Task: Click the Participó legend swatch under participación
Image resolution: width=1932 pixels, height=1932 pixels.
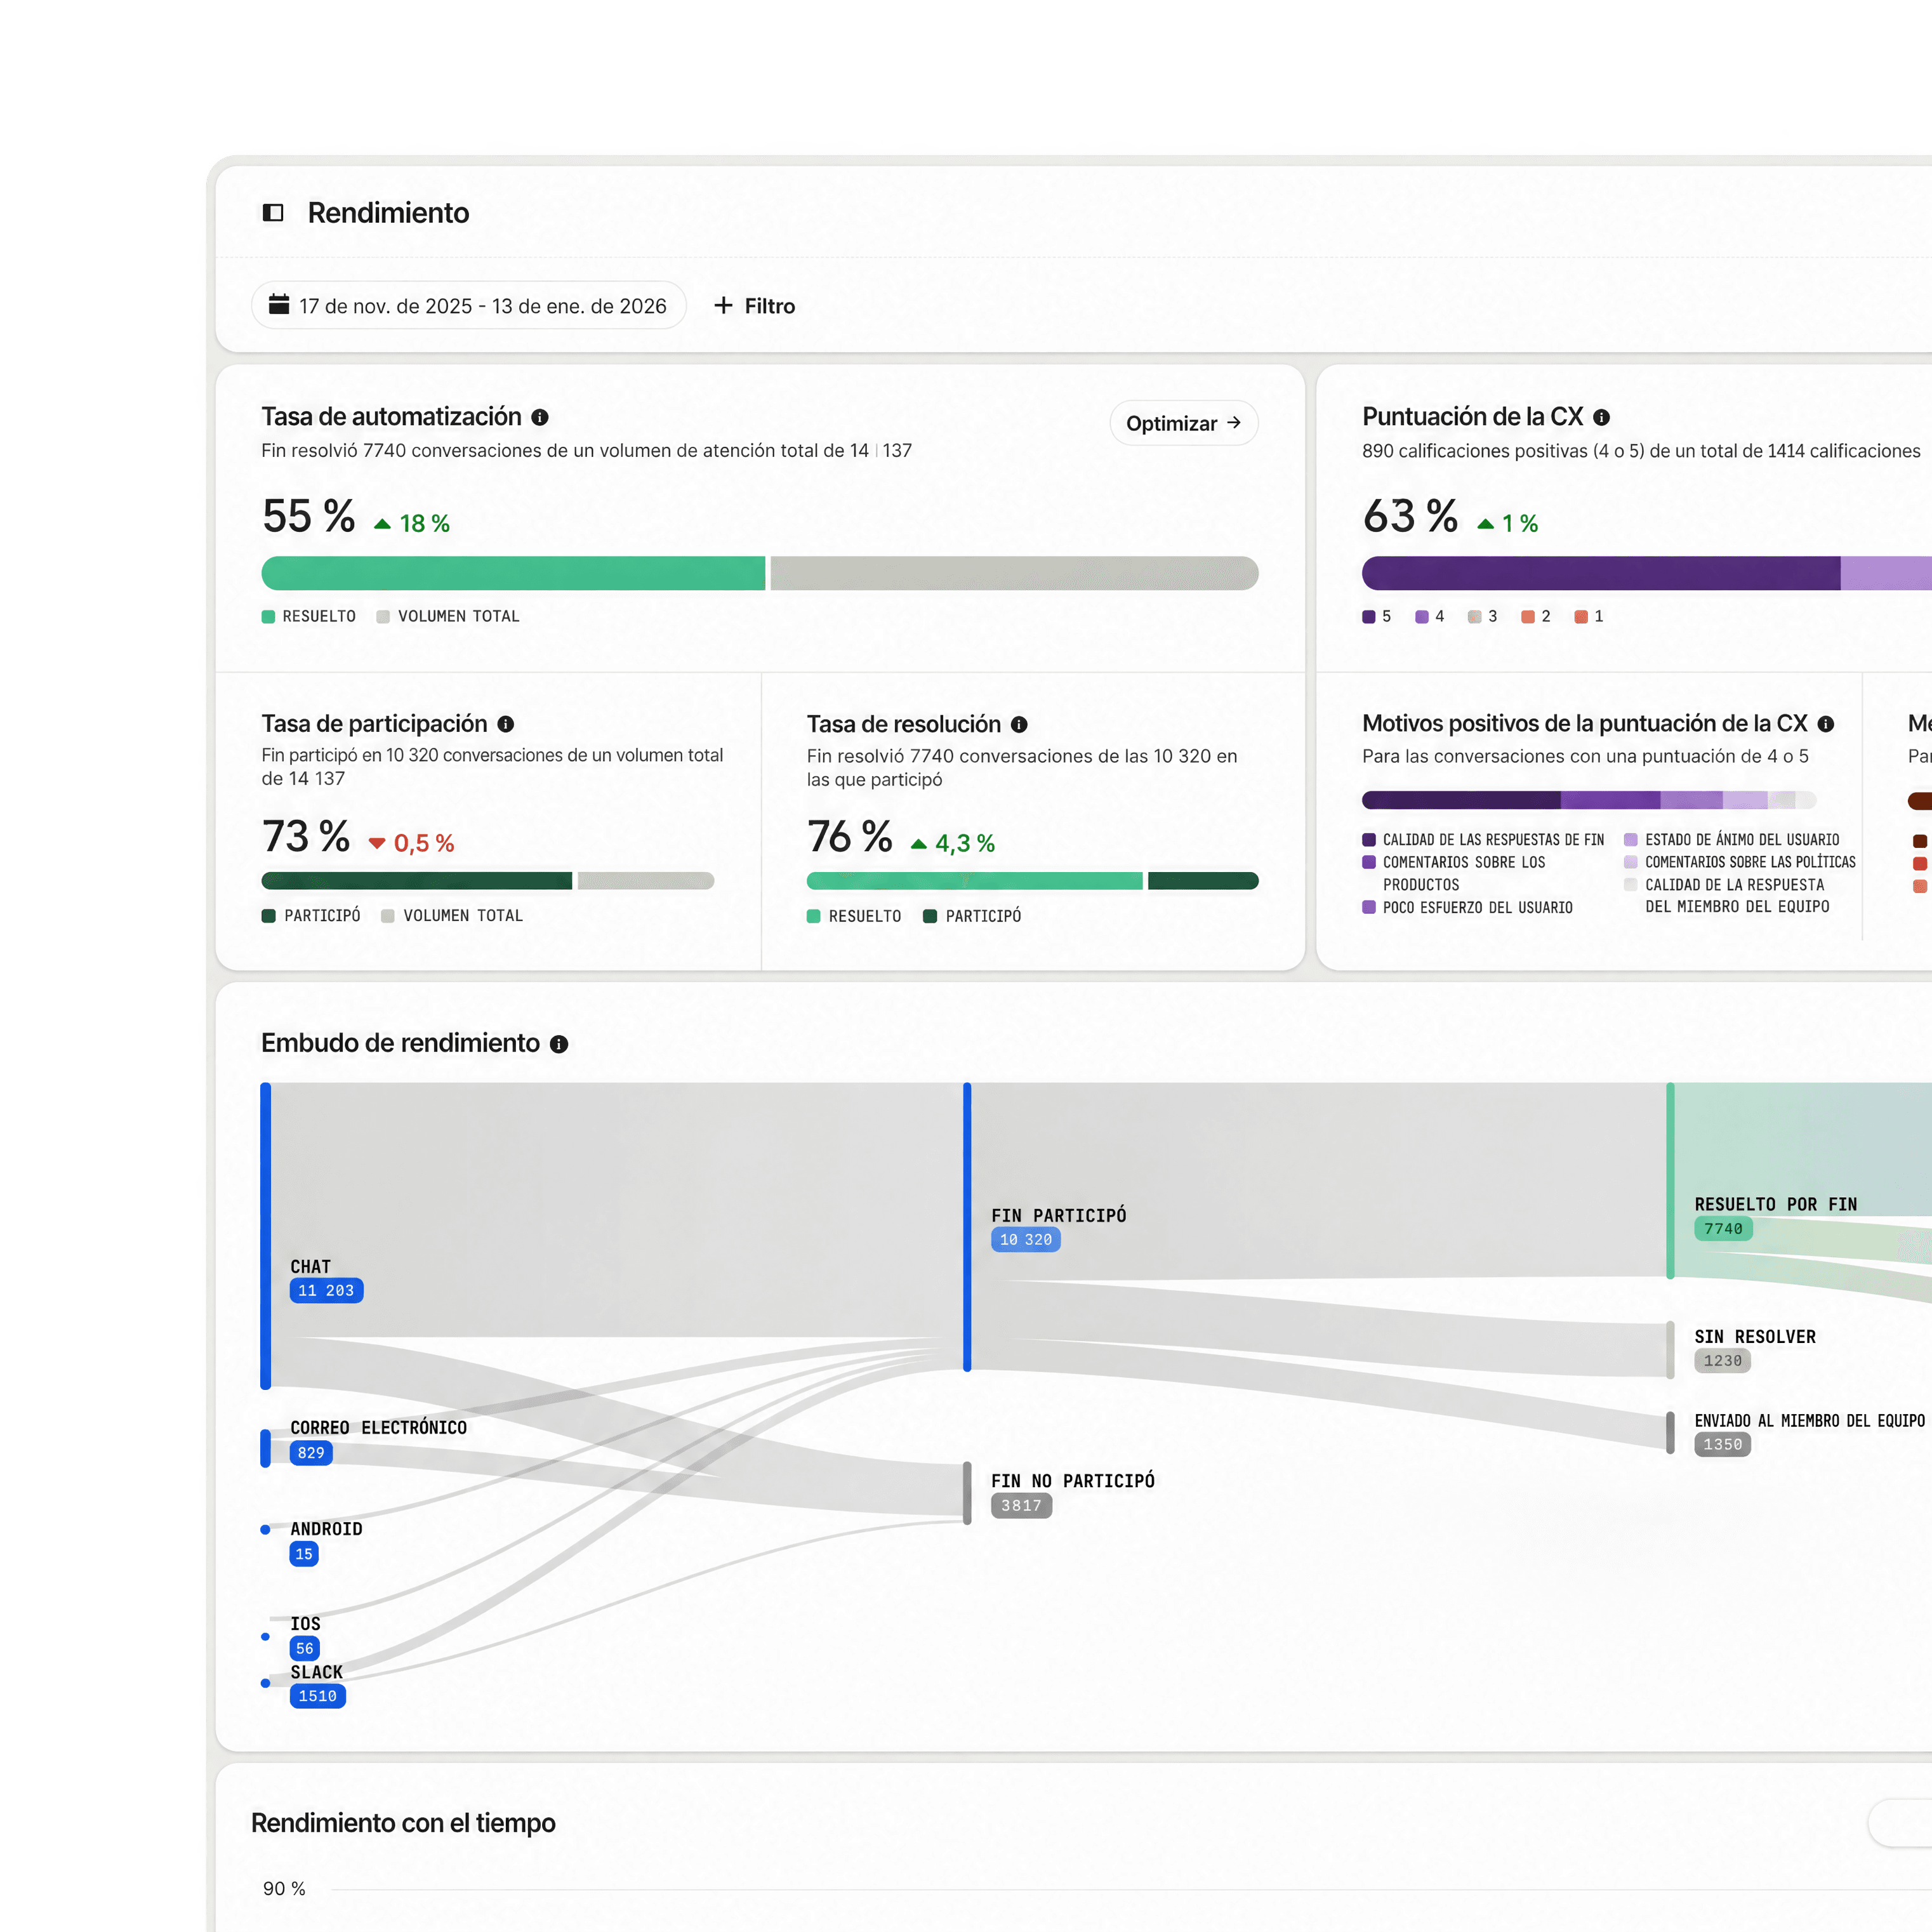Action: point(268,916)
